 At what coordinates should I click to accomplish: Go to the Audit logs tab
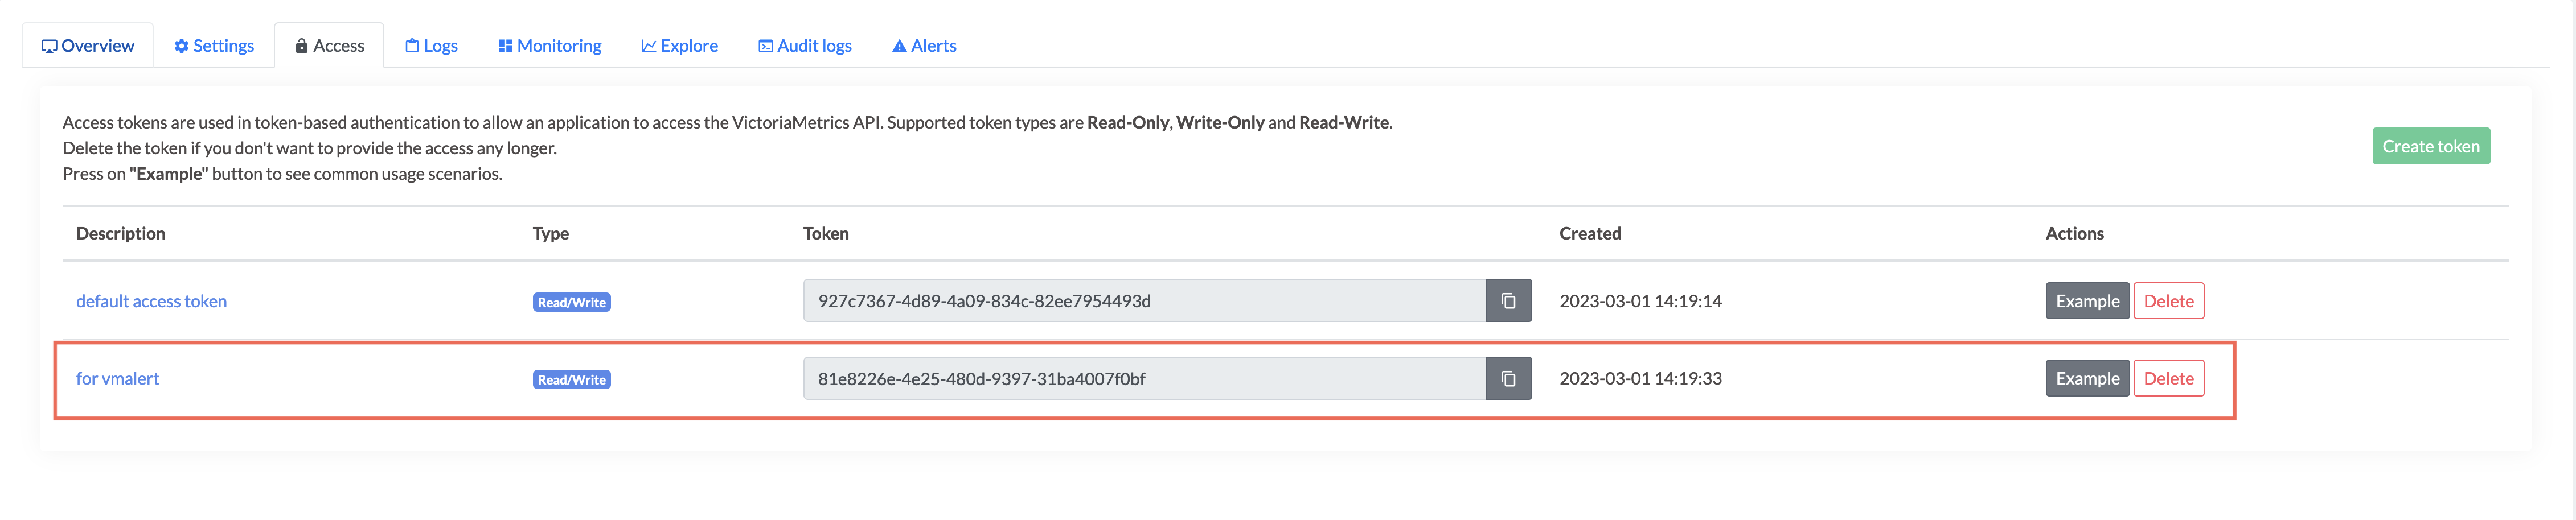805,46
